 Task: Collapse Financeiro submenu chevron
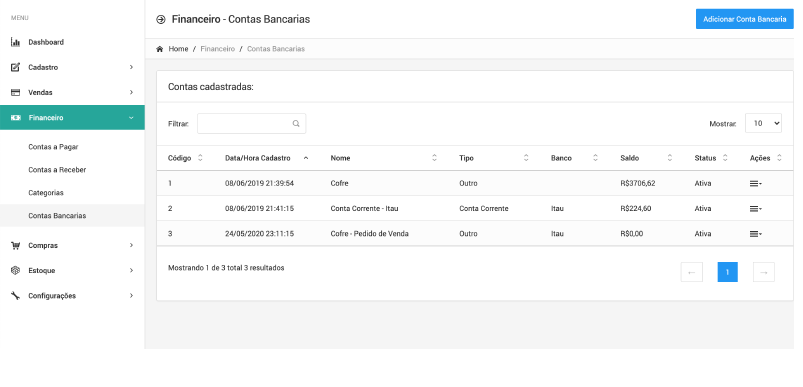point(131,118)
